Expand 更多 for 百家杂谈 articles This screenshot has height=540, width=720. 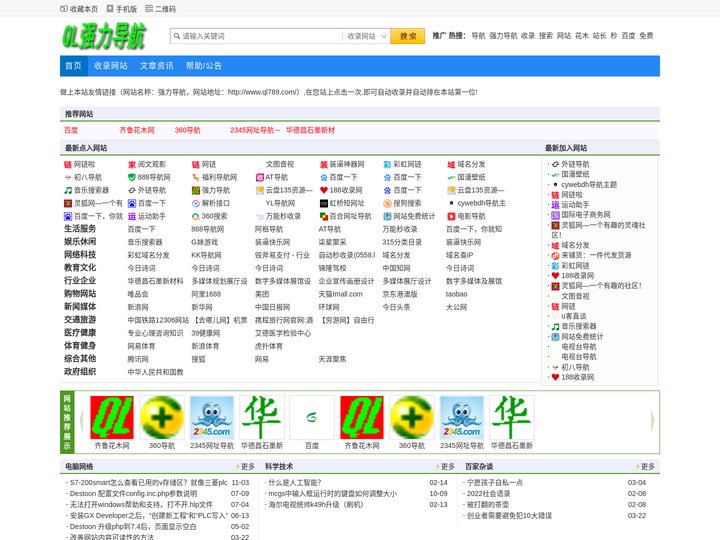pyautogui.click(x=646, y=467)
